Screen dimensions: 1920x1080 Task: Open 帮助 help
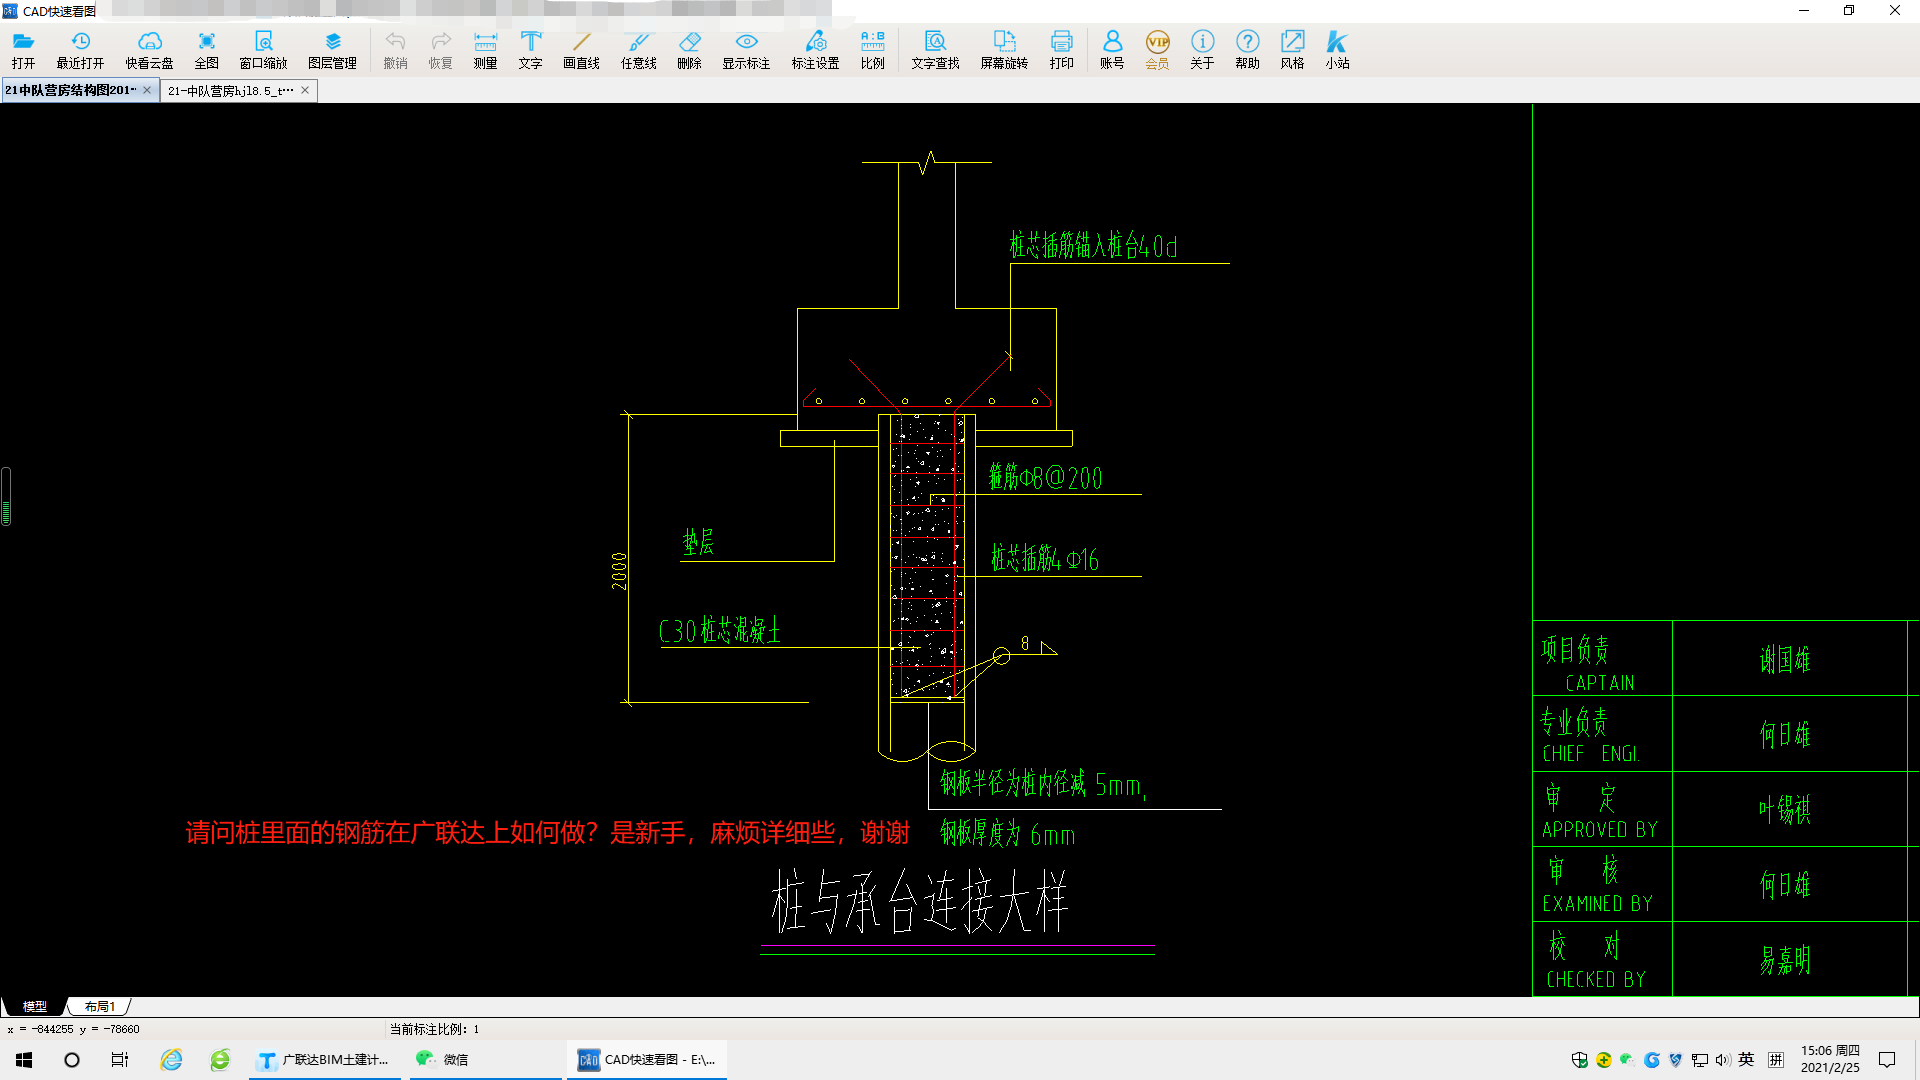point(1247,49)
